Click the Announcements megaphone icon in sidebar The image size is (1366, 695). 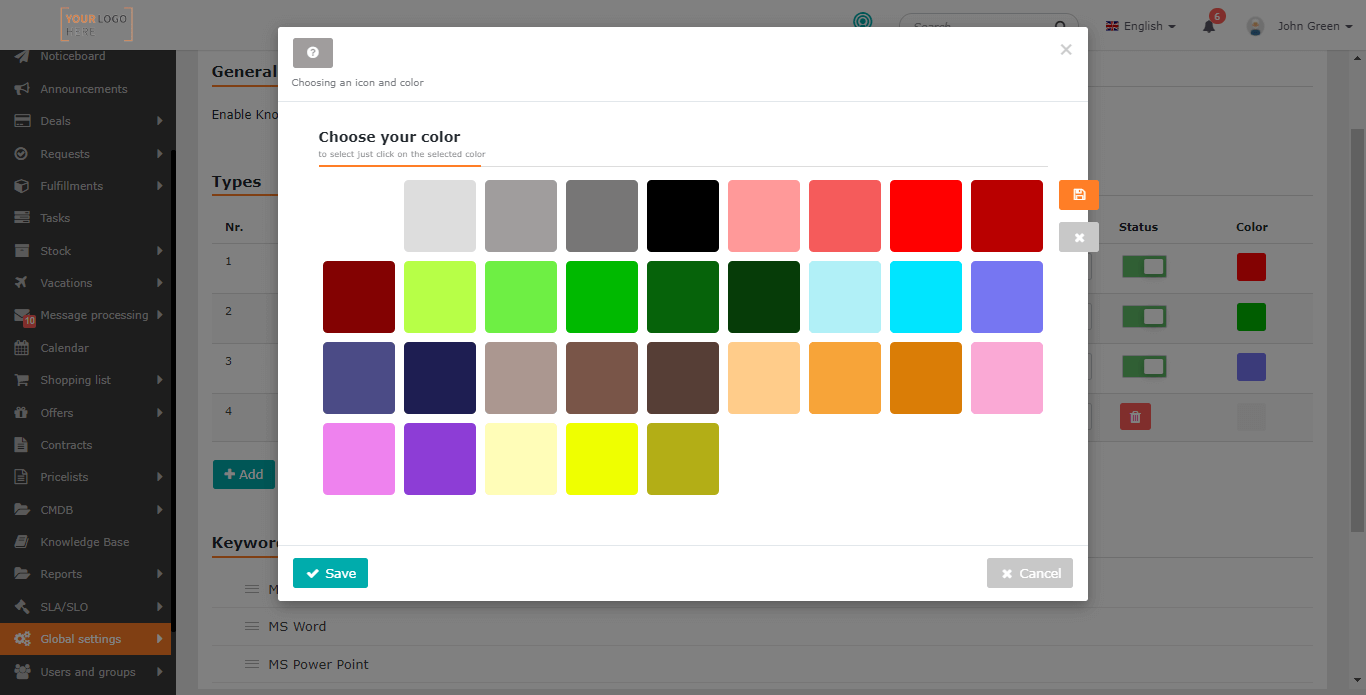pos(22,89)
